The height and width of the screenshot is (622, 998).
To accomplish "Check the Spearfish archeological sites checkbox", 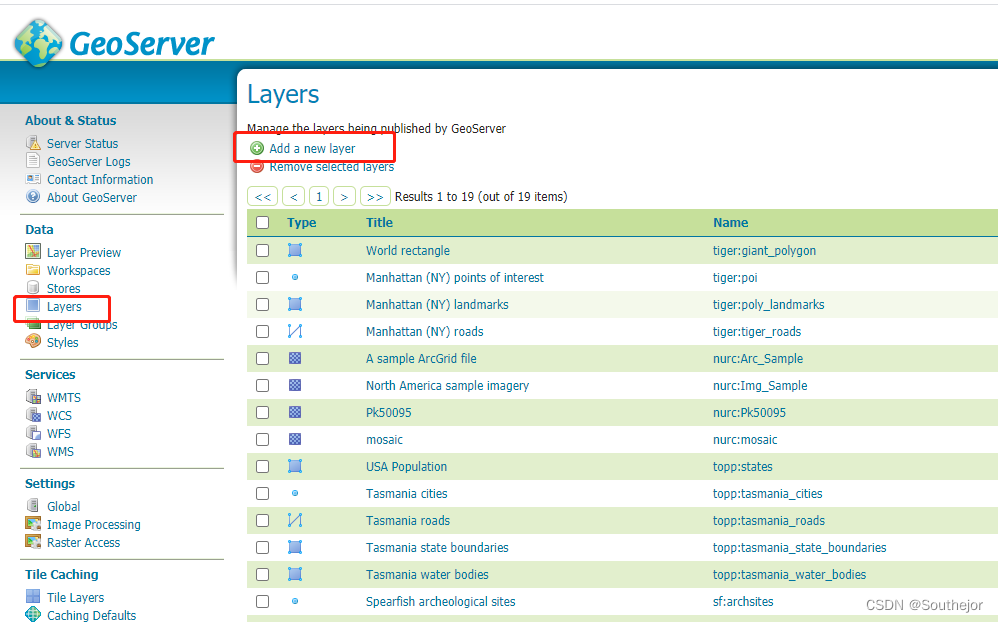I will [262, 601].
